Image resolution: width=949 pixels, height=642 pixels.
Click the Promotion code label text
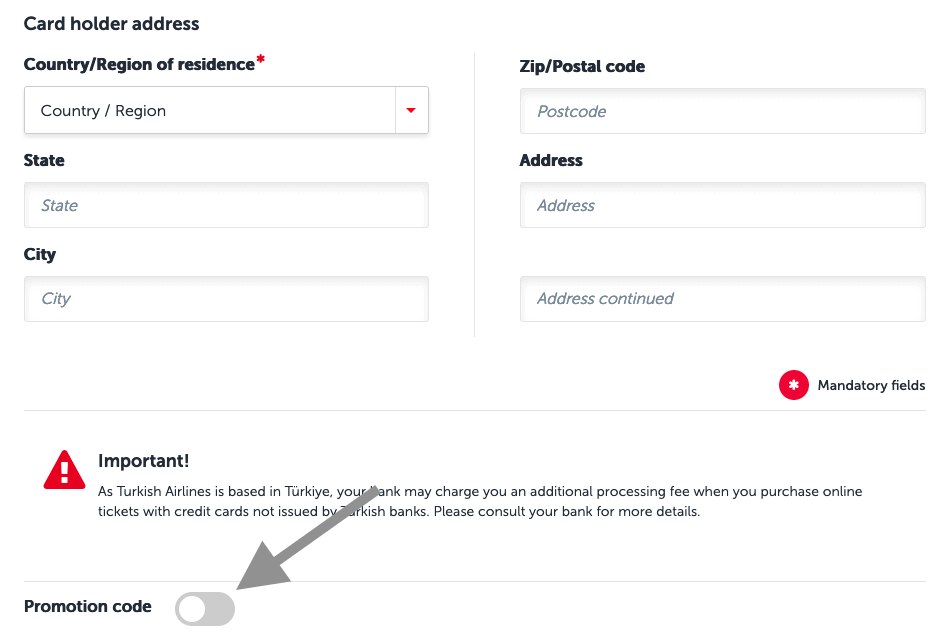[x=88, y=606]
